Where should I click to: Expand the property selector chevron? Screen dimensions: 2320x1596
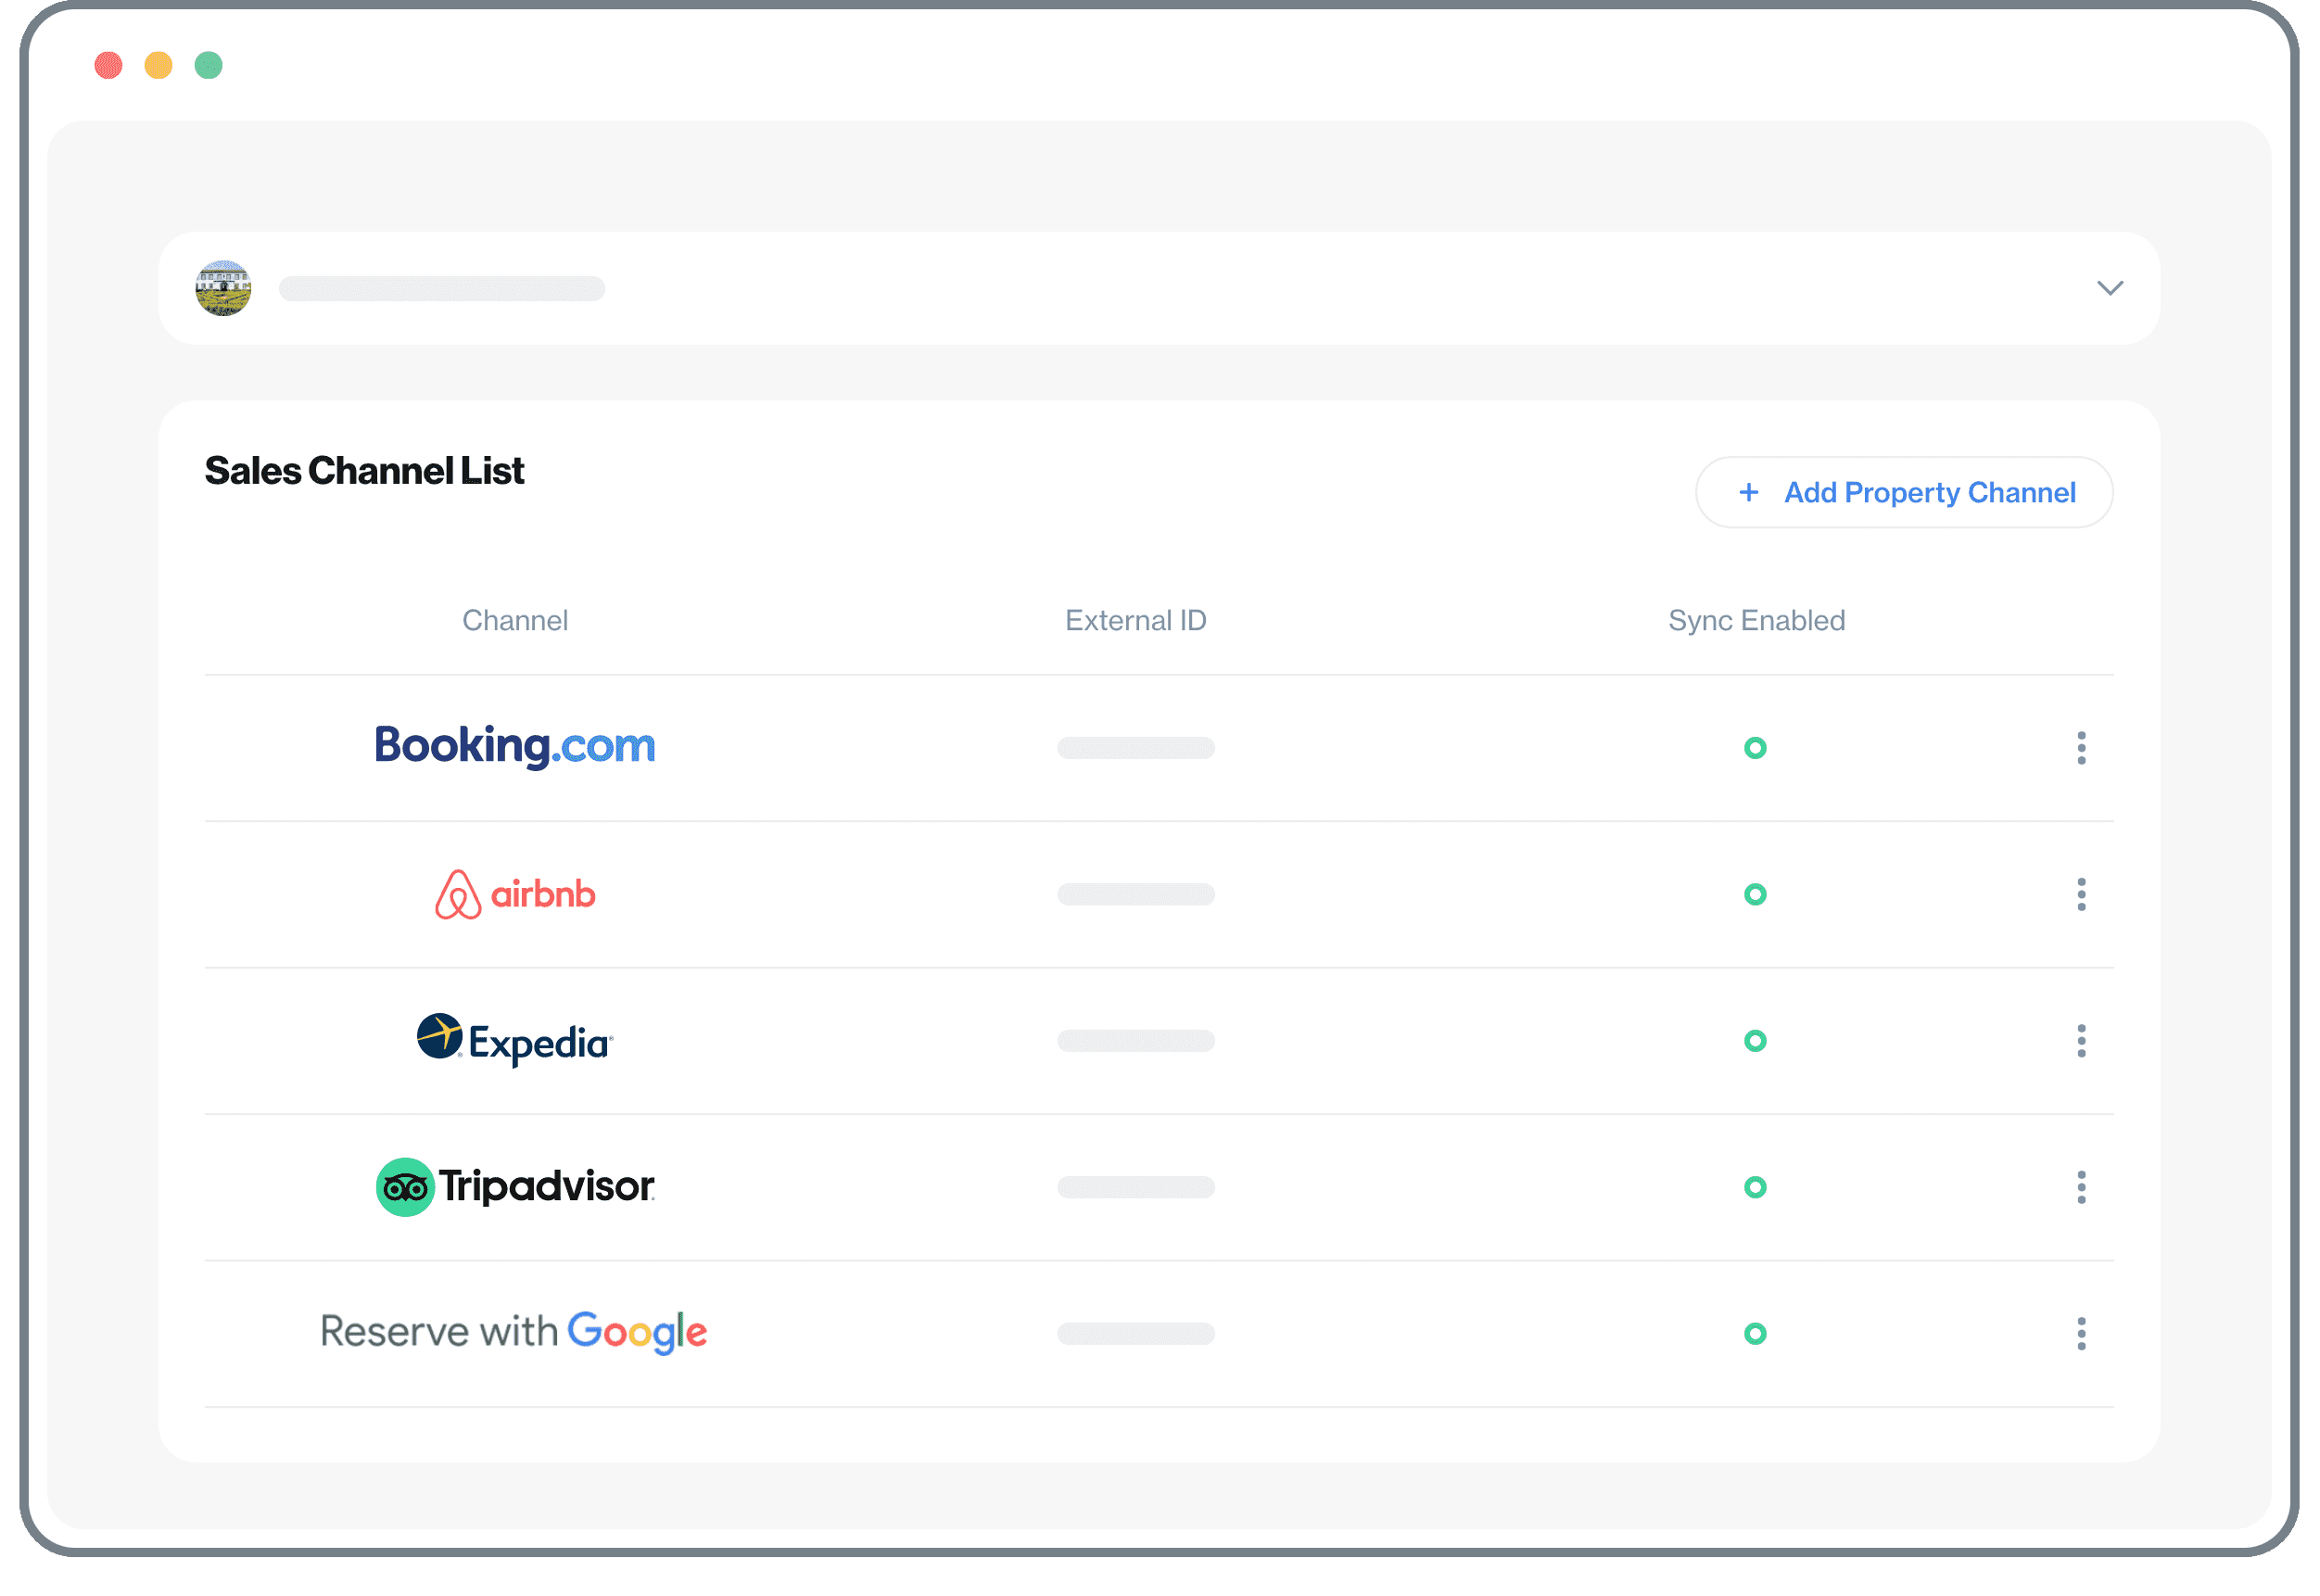coord(2109,288)
